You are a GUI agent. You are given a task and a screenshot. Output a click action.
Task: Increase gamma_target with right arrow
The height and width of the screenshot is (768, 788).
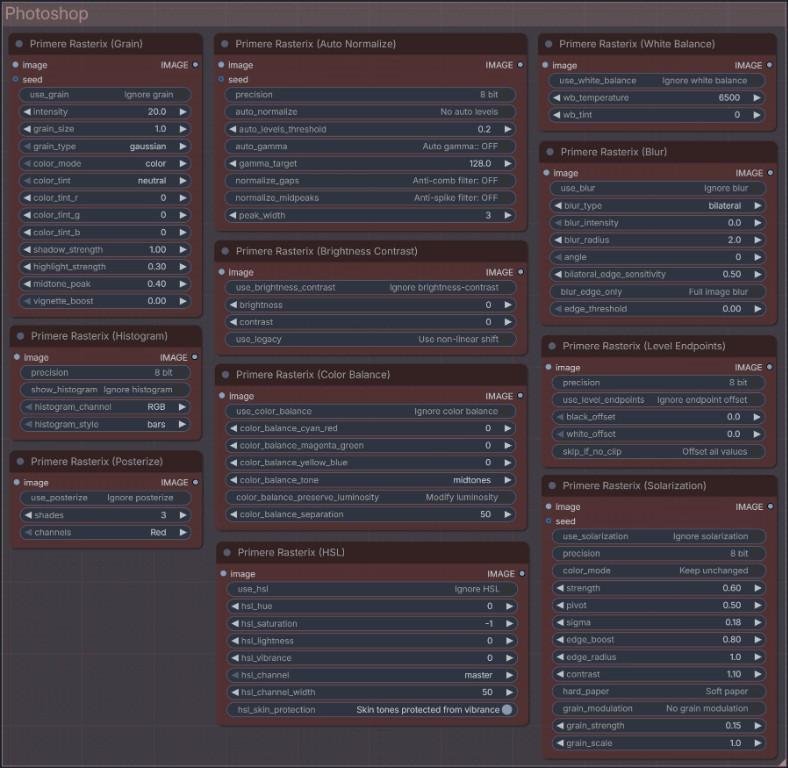coord(508,163)
